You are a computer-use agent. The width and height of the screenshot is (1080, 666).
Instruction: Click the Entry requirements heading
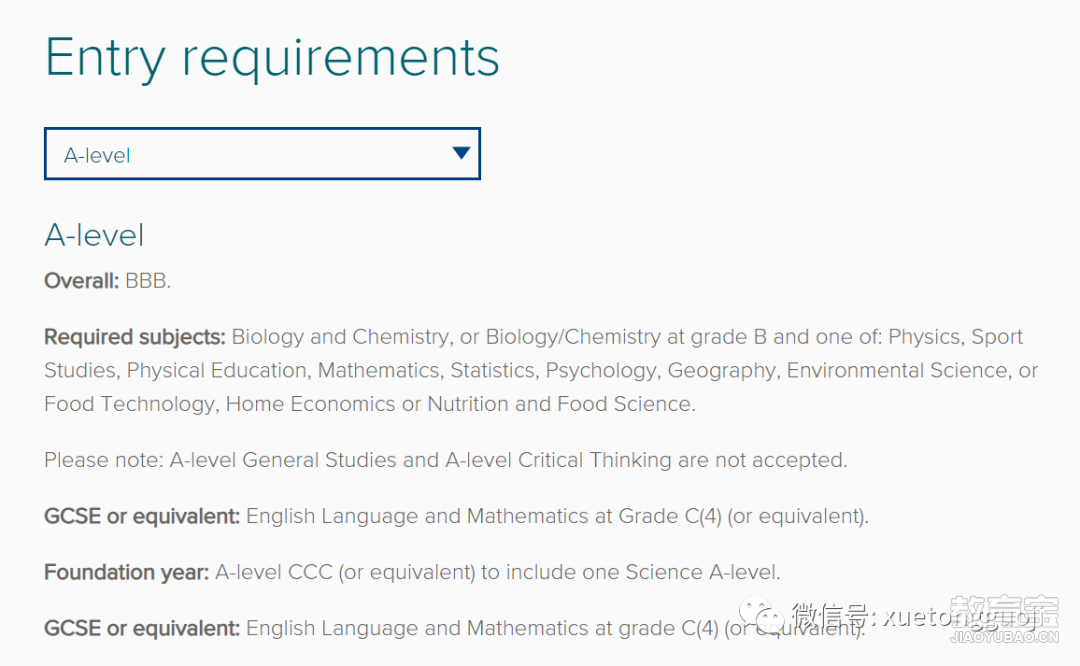272,58
